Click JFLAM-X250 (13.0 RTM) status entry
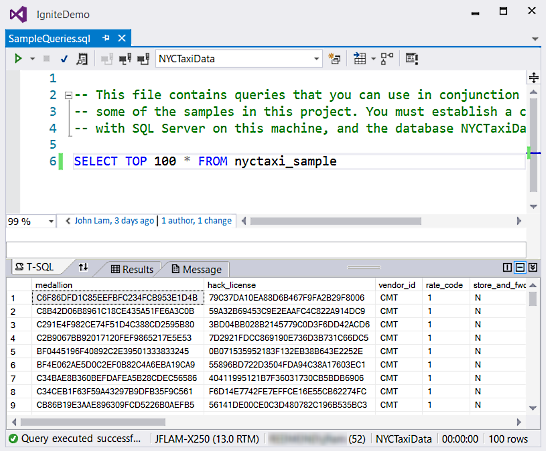 [207, 439]
